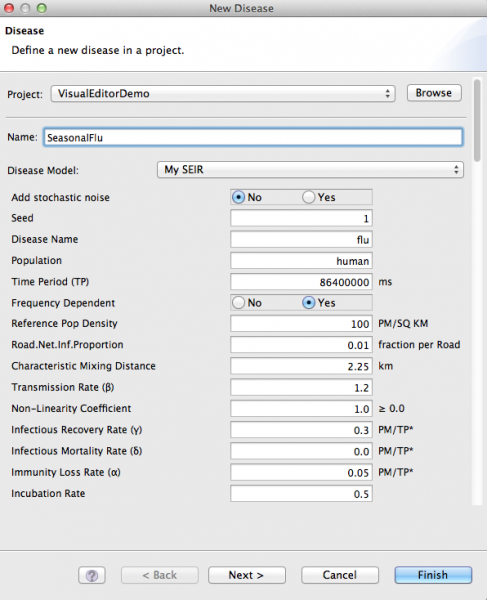
Task: Click the 'Immunity Loss Rate (α)' label
Action: pos(66,472)
